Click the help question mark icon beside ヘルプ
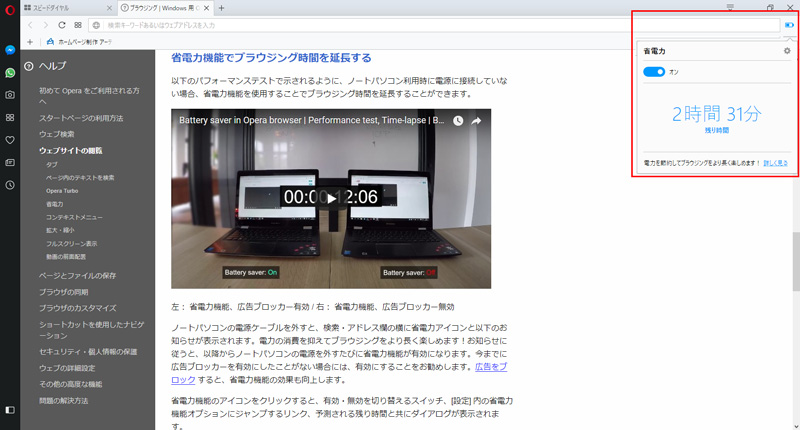This screenshot has height=430, width=800. 29,66
